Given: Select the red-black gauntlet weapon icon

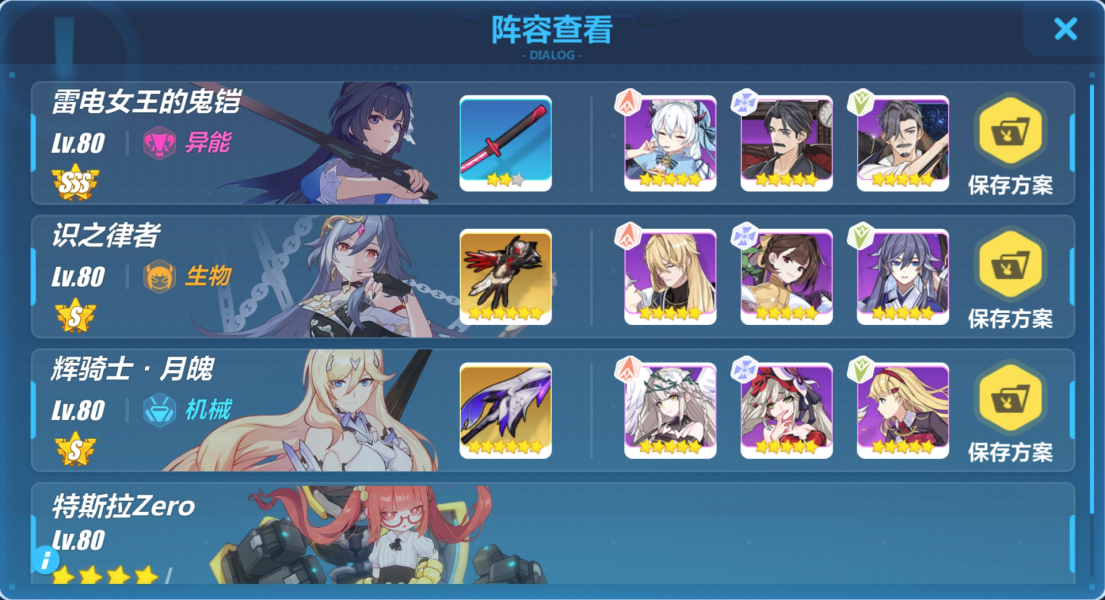Looking at the screenshot, I should click(x=505, y=277).
